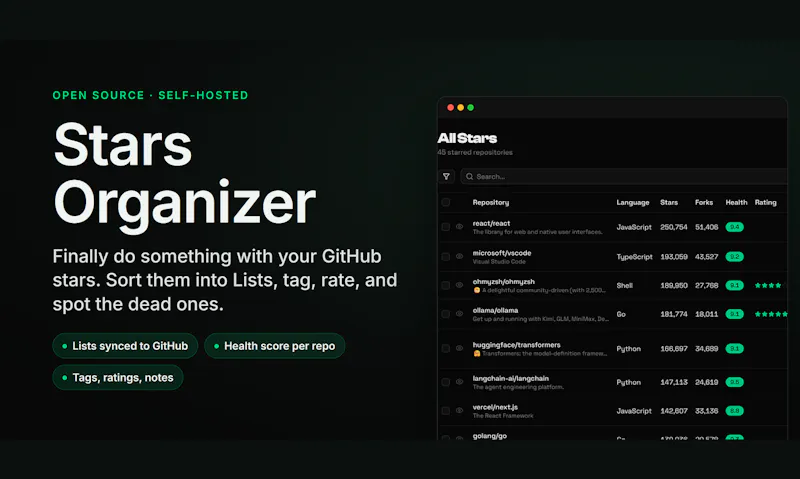Sort by the Stars column header
Viewport: 800px width, 479px height.
coord(669,203)
